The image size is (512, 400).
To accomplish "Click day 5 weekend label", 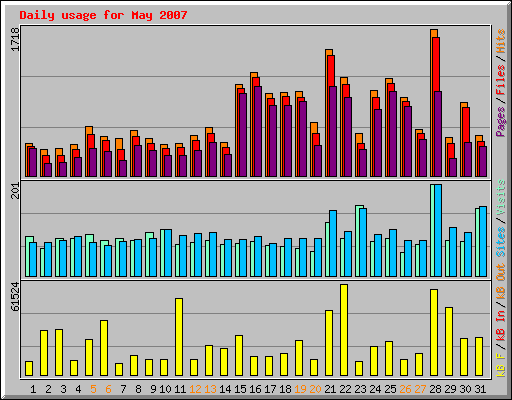I will coord(93,389).
